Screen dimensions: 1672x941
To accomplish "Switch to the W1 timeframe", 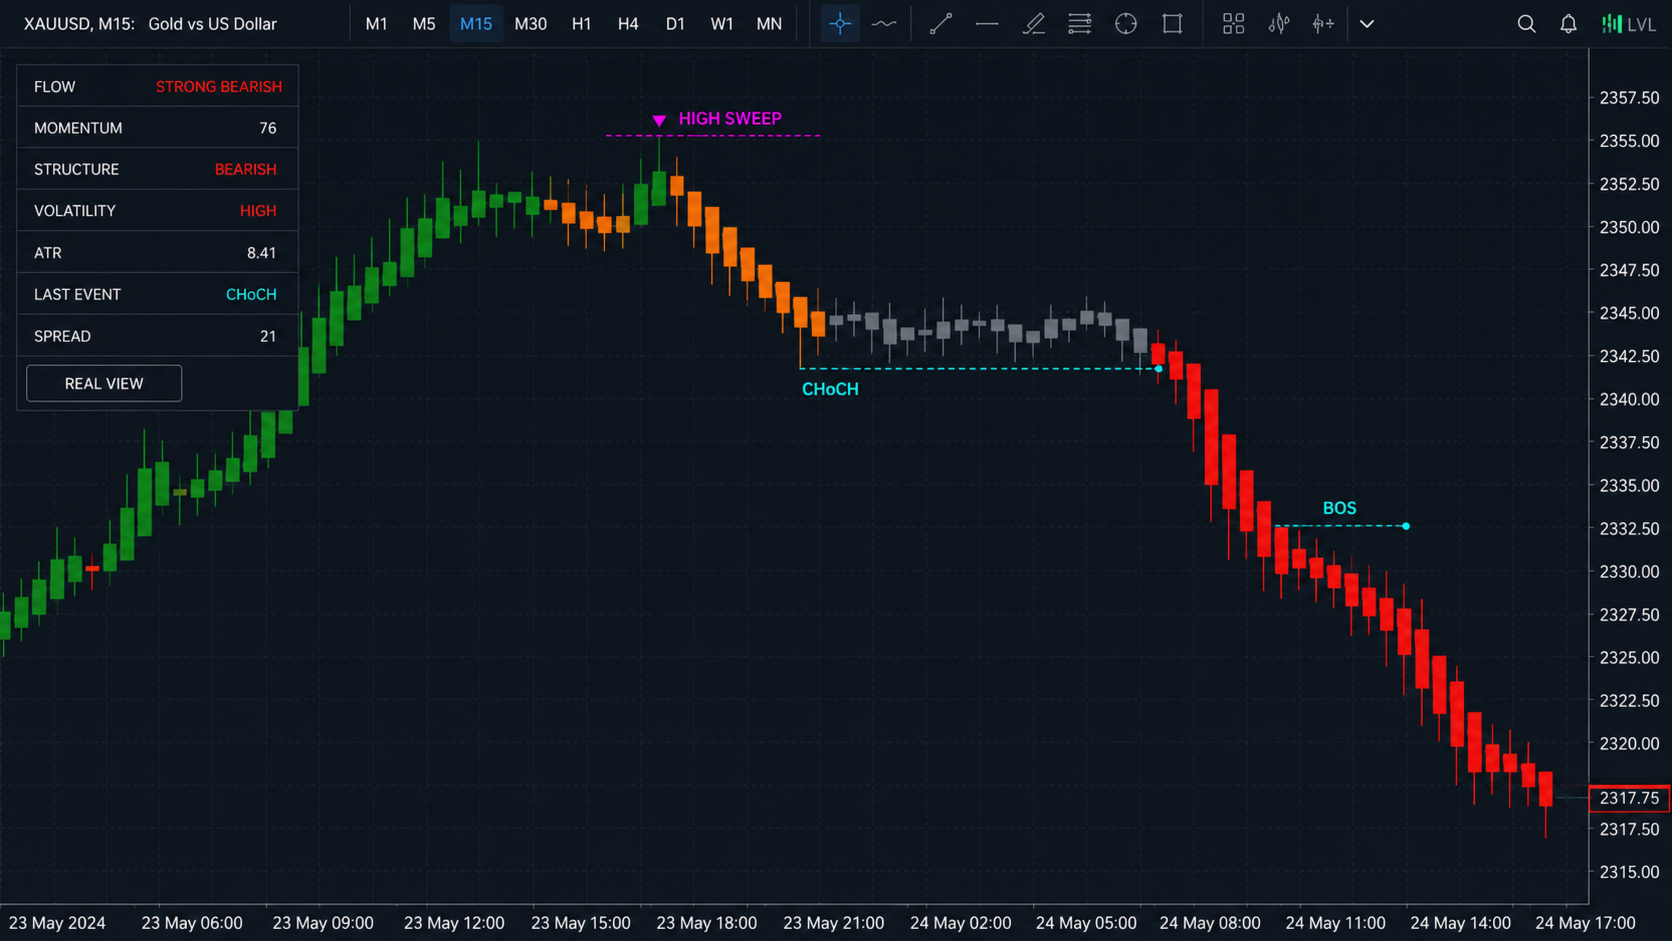I will pos(722,24).
